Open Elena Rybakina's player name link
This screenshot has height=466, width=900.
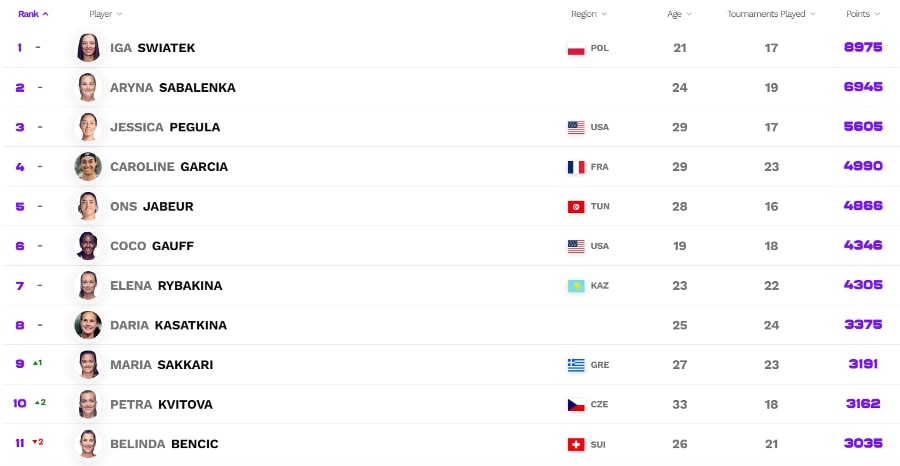tap(166, 286)
